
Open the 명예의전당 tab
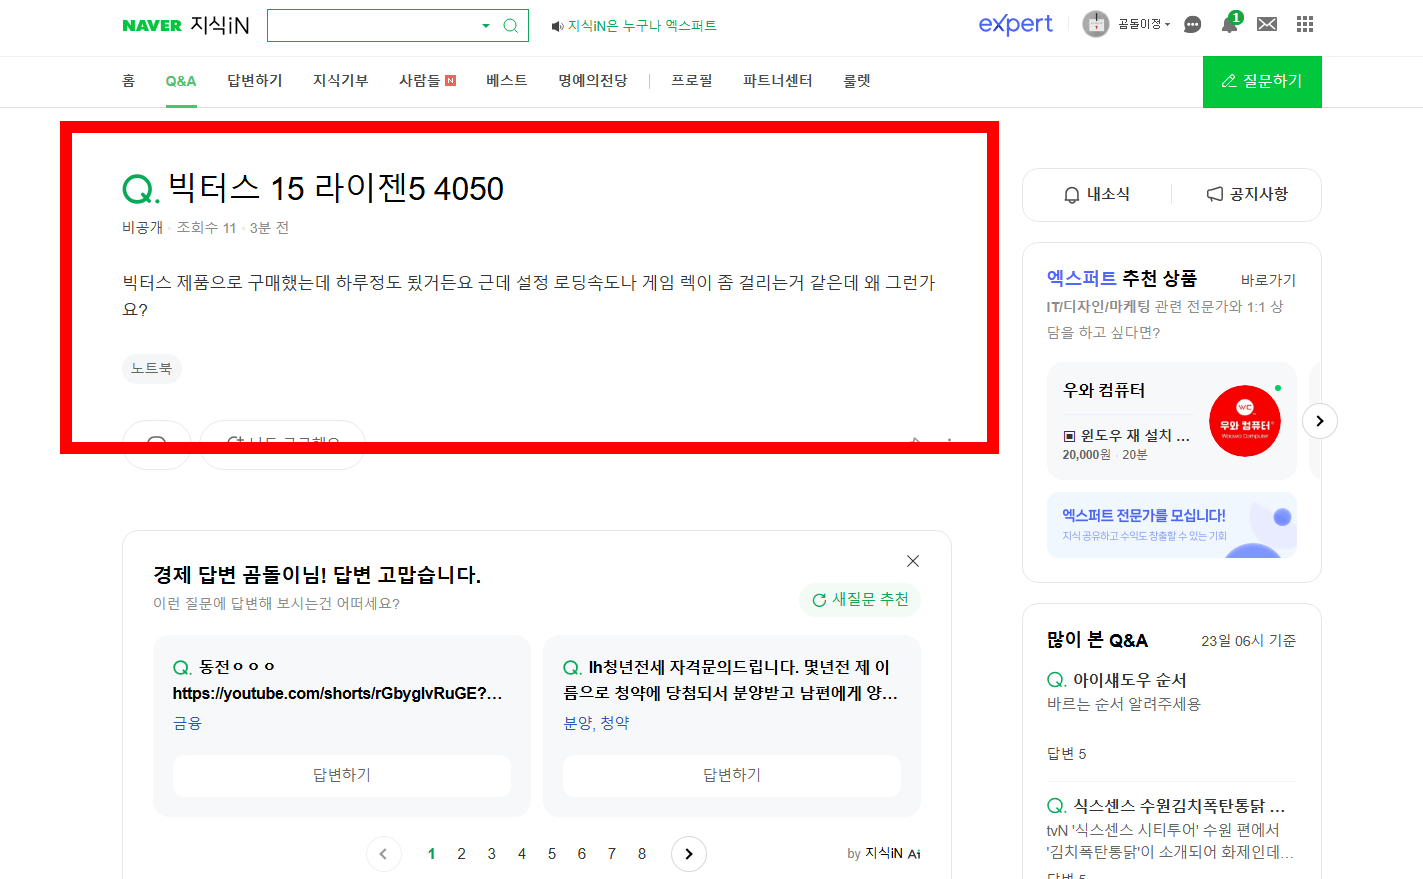pyautogui.click(x=593, y=81)
